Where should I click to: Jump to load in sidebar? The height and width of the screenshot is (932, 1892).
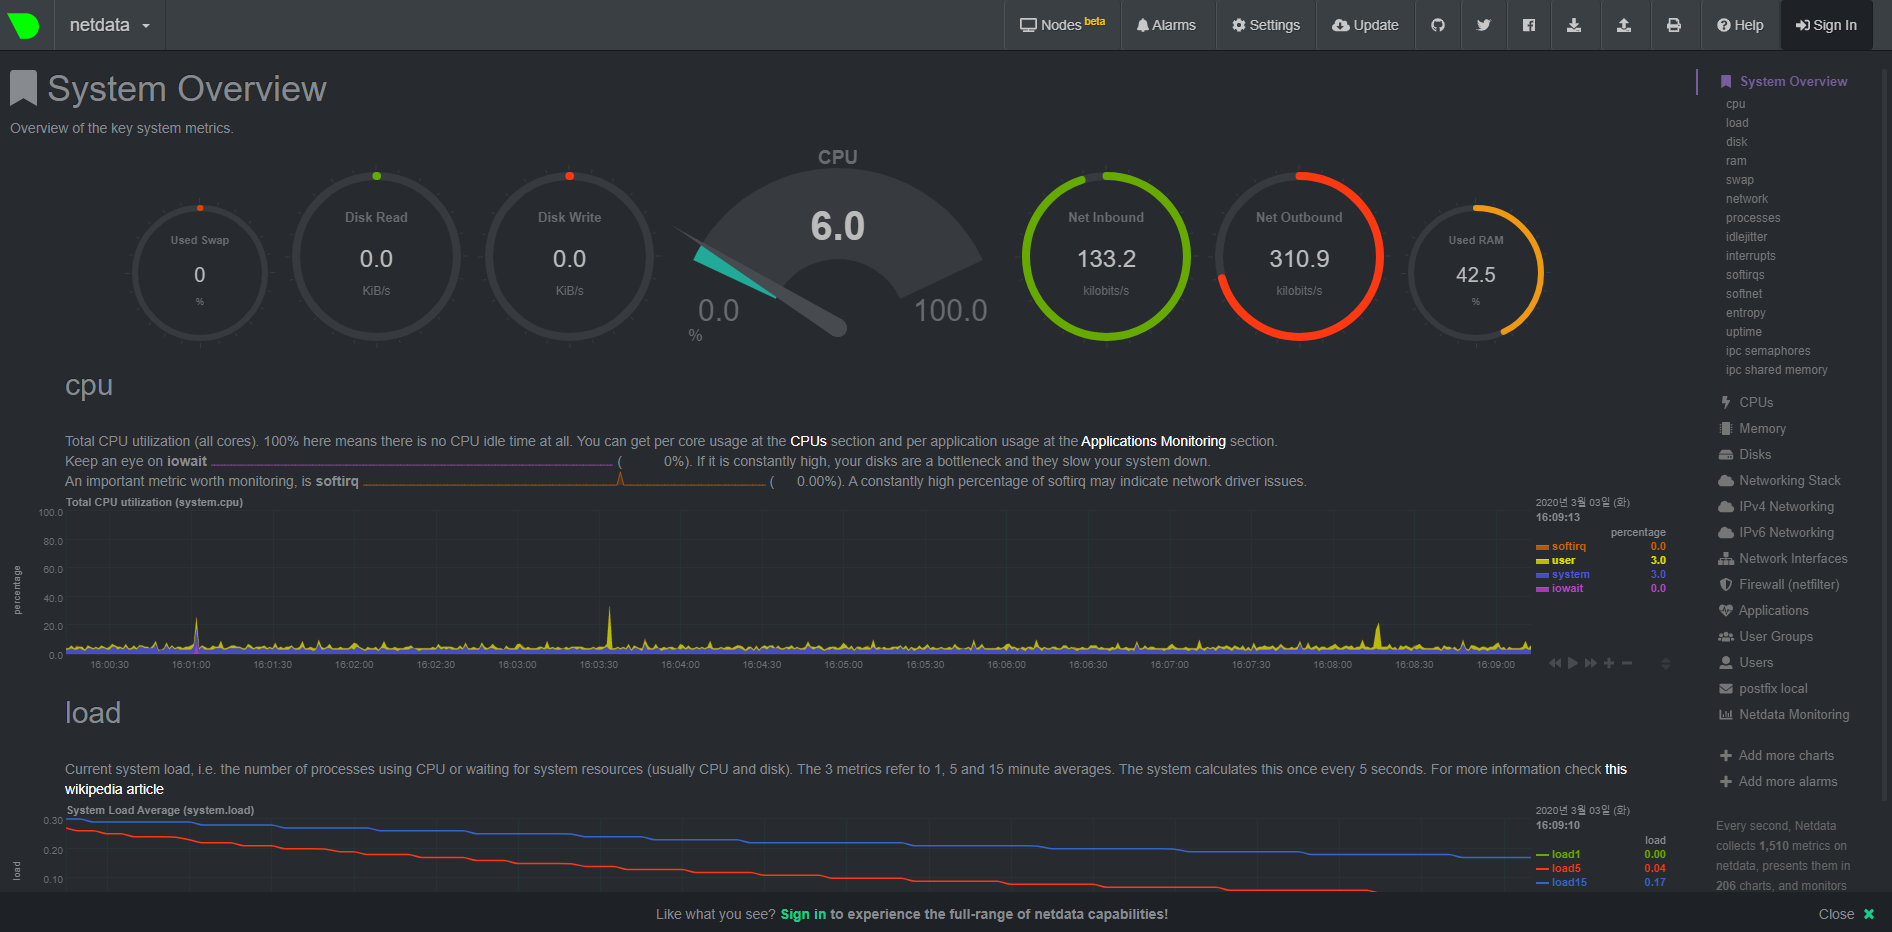pyautogui.click(x=1737, y=123)
